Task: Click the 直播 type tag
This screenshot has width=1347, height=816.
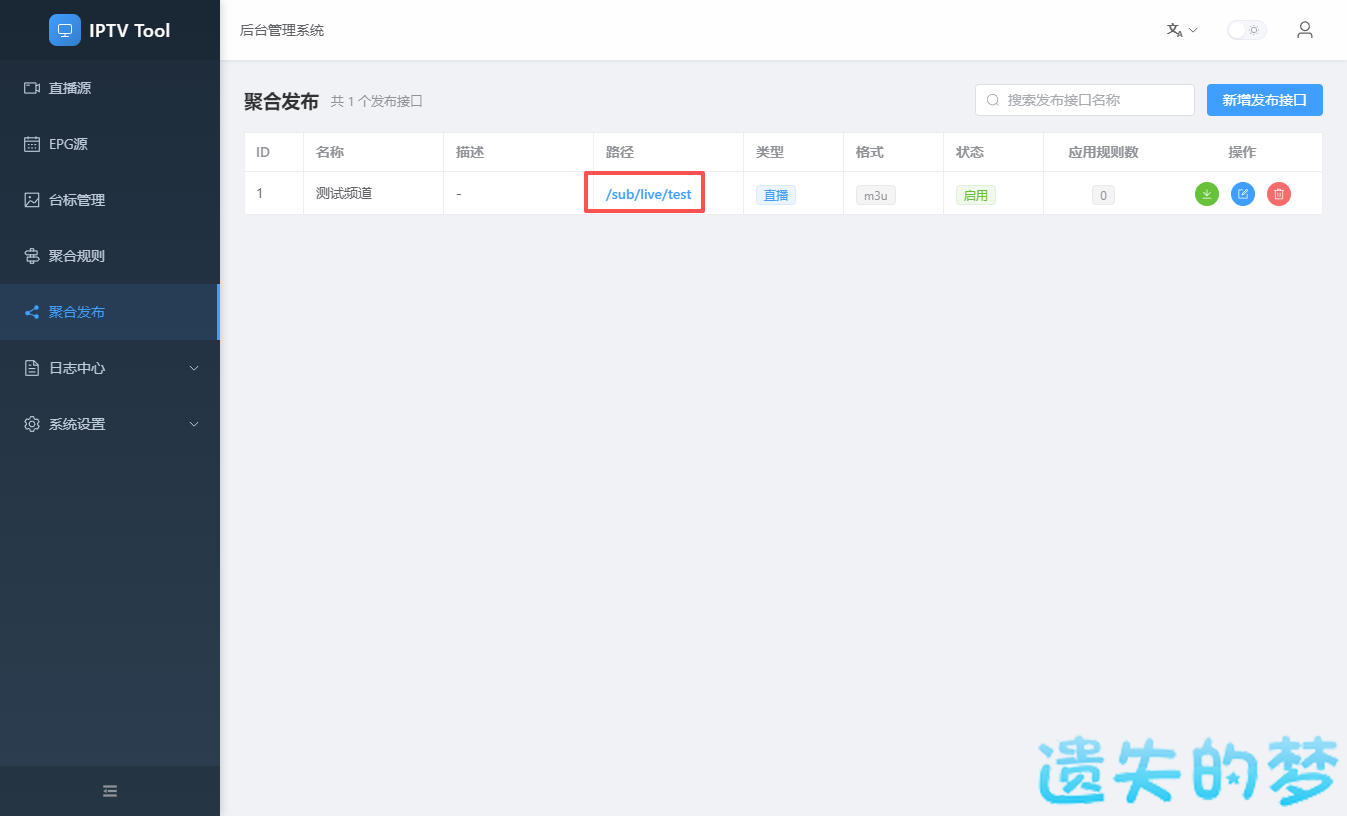Action: pos(776,195)
